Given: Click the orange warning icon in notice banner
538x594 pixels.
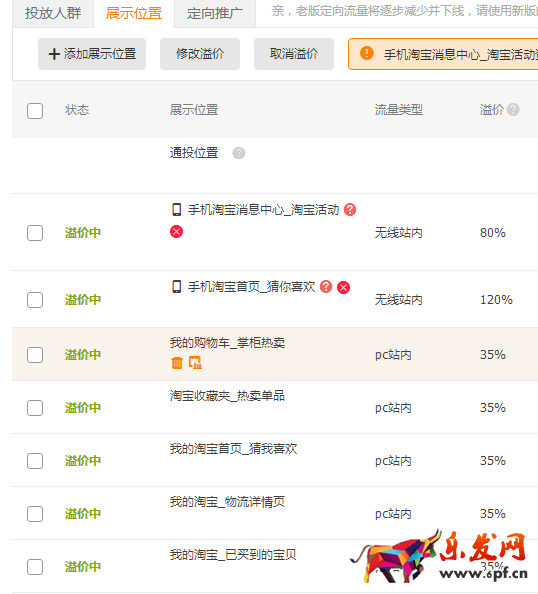Looking at the screenshot, I should [366, 53].
